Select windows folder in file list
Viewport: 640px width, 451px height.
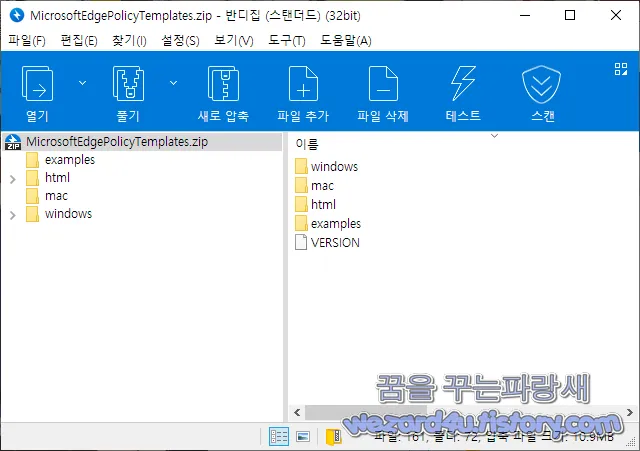point(334,167)
